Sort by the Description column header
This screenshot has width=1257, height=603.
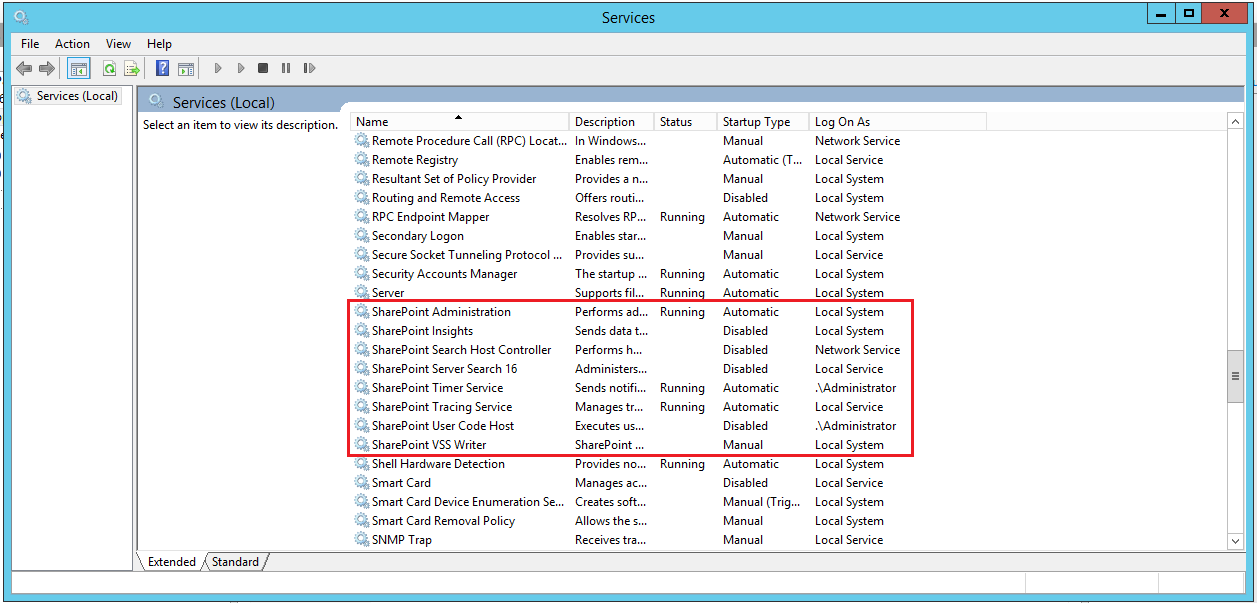point(612,122)
